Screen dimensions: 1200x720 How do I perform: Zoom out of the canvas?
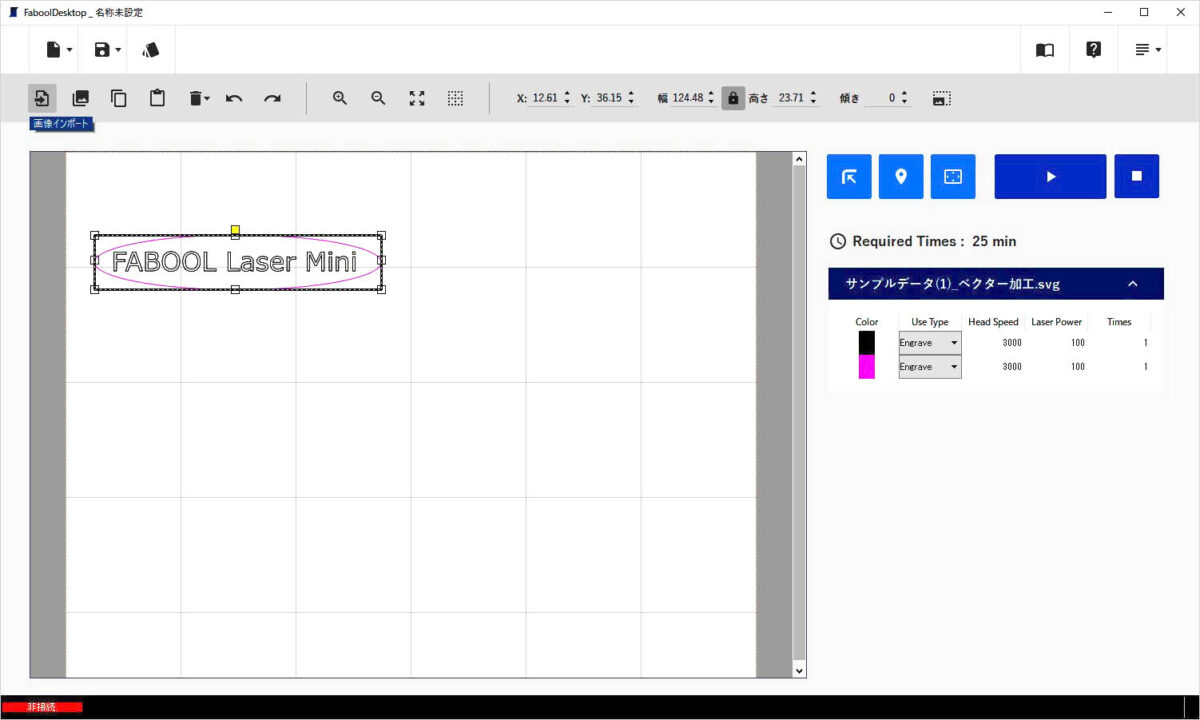[x=378, y=98]
